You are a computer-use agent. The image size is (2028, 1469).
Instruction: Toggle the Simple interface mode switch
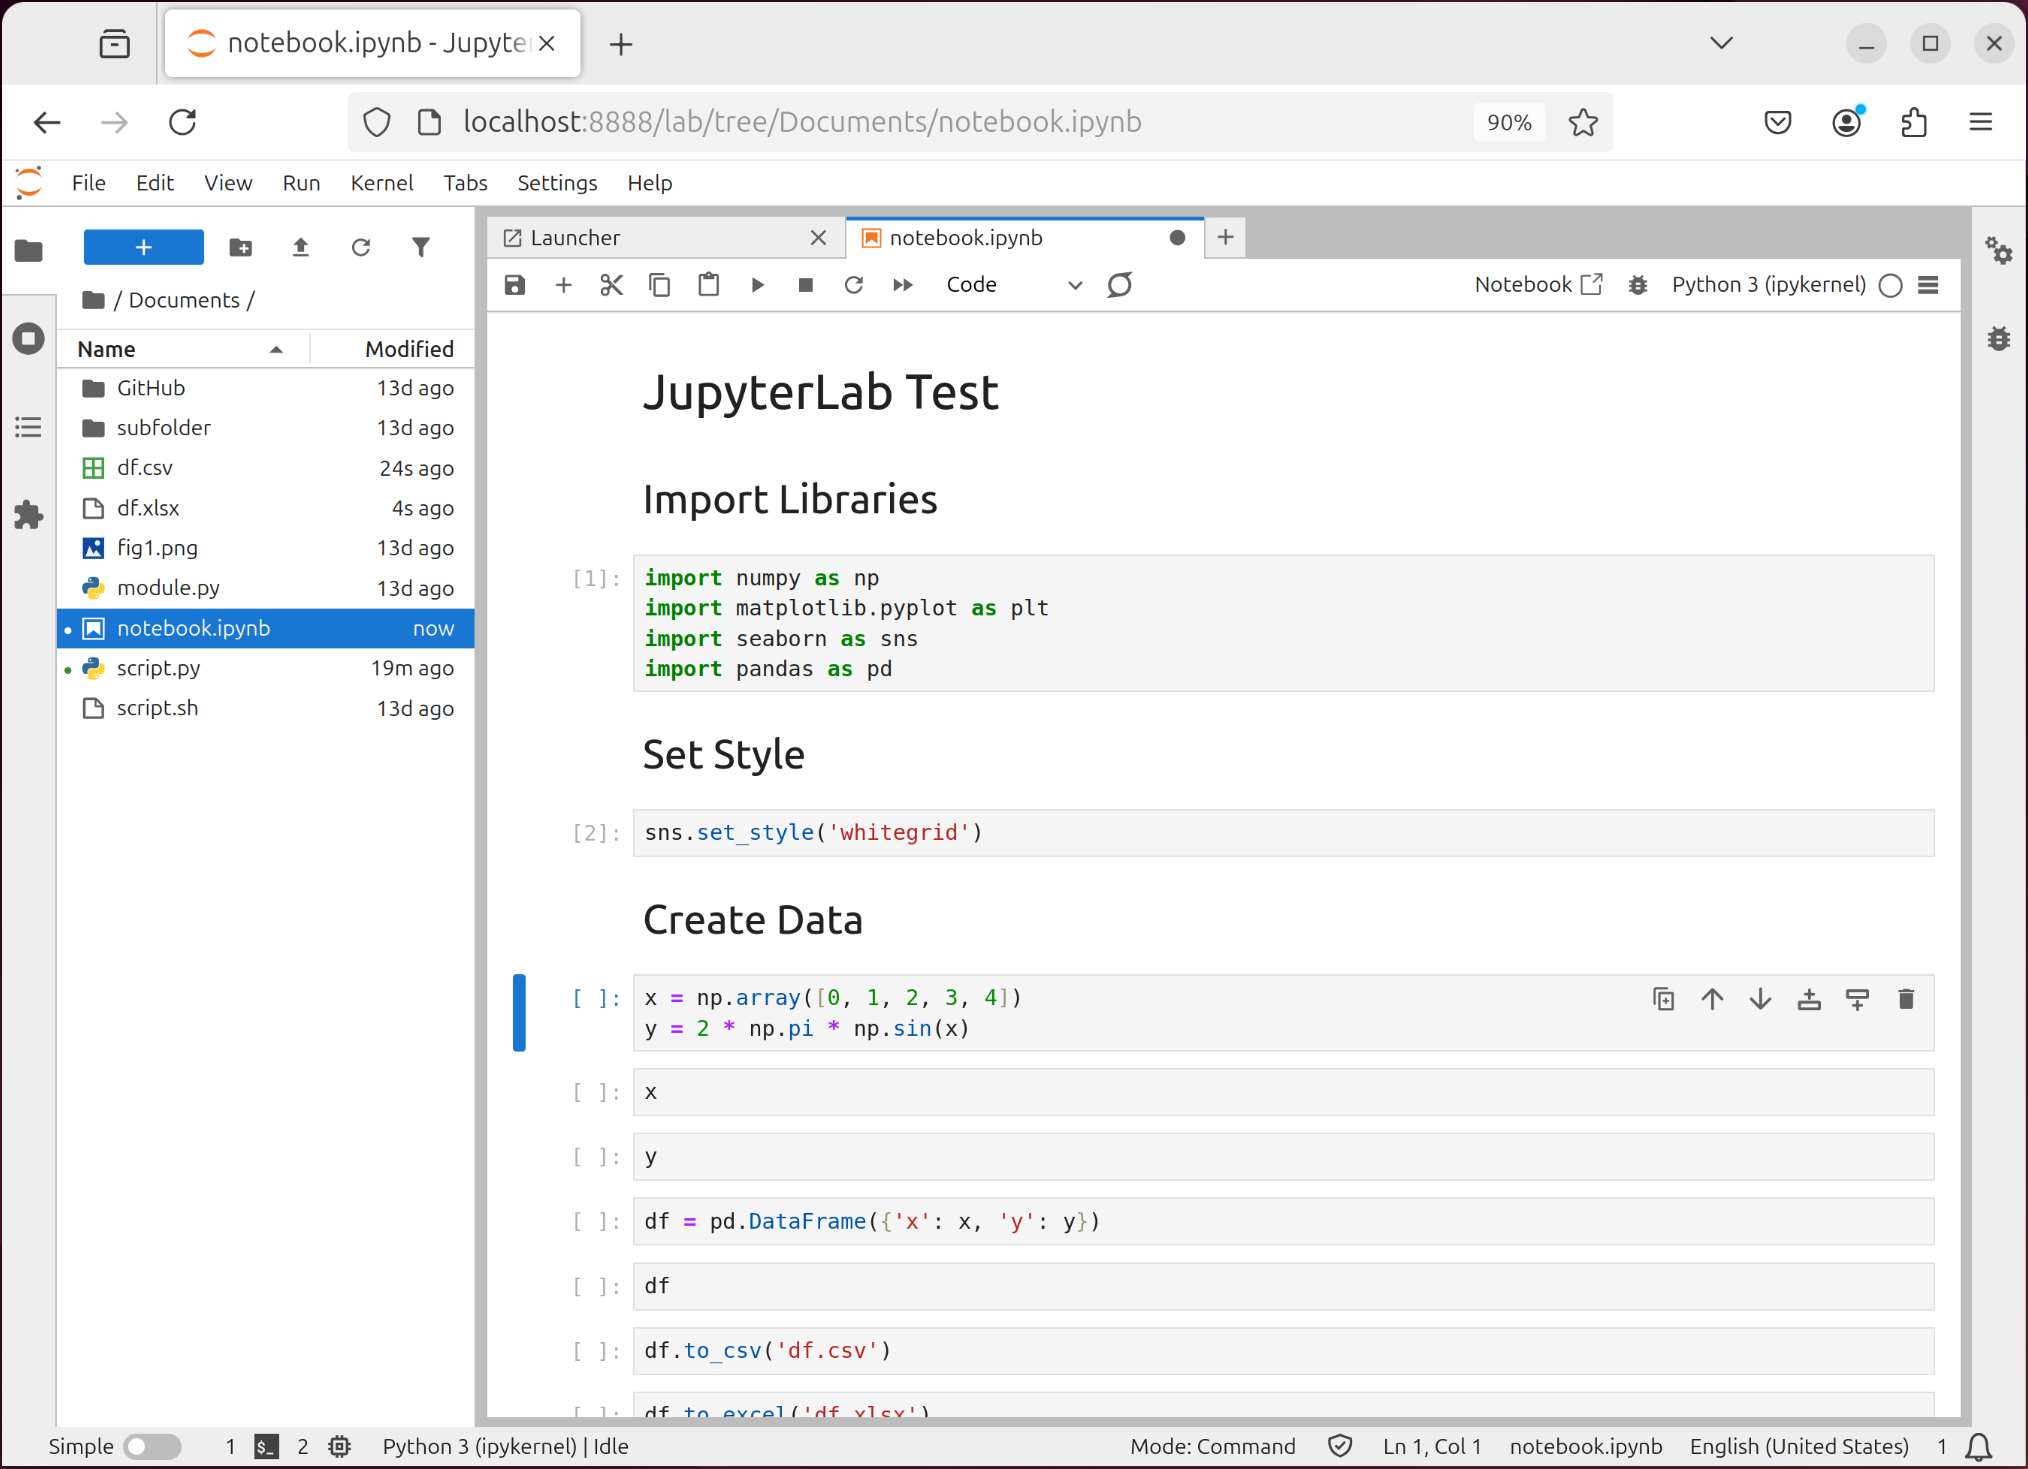pyautogui.click(x=152, y=1447)
